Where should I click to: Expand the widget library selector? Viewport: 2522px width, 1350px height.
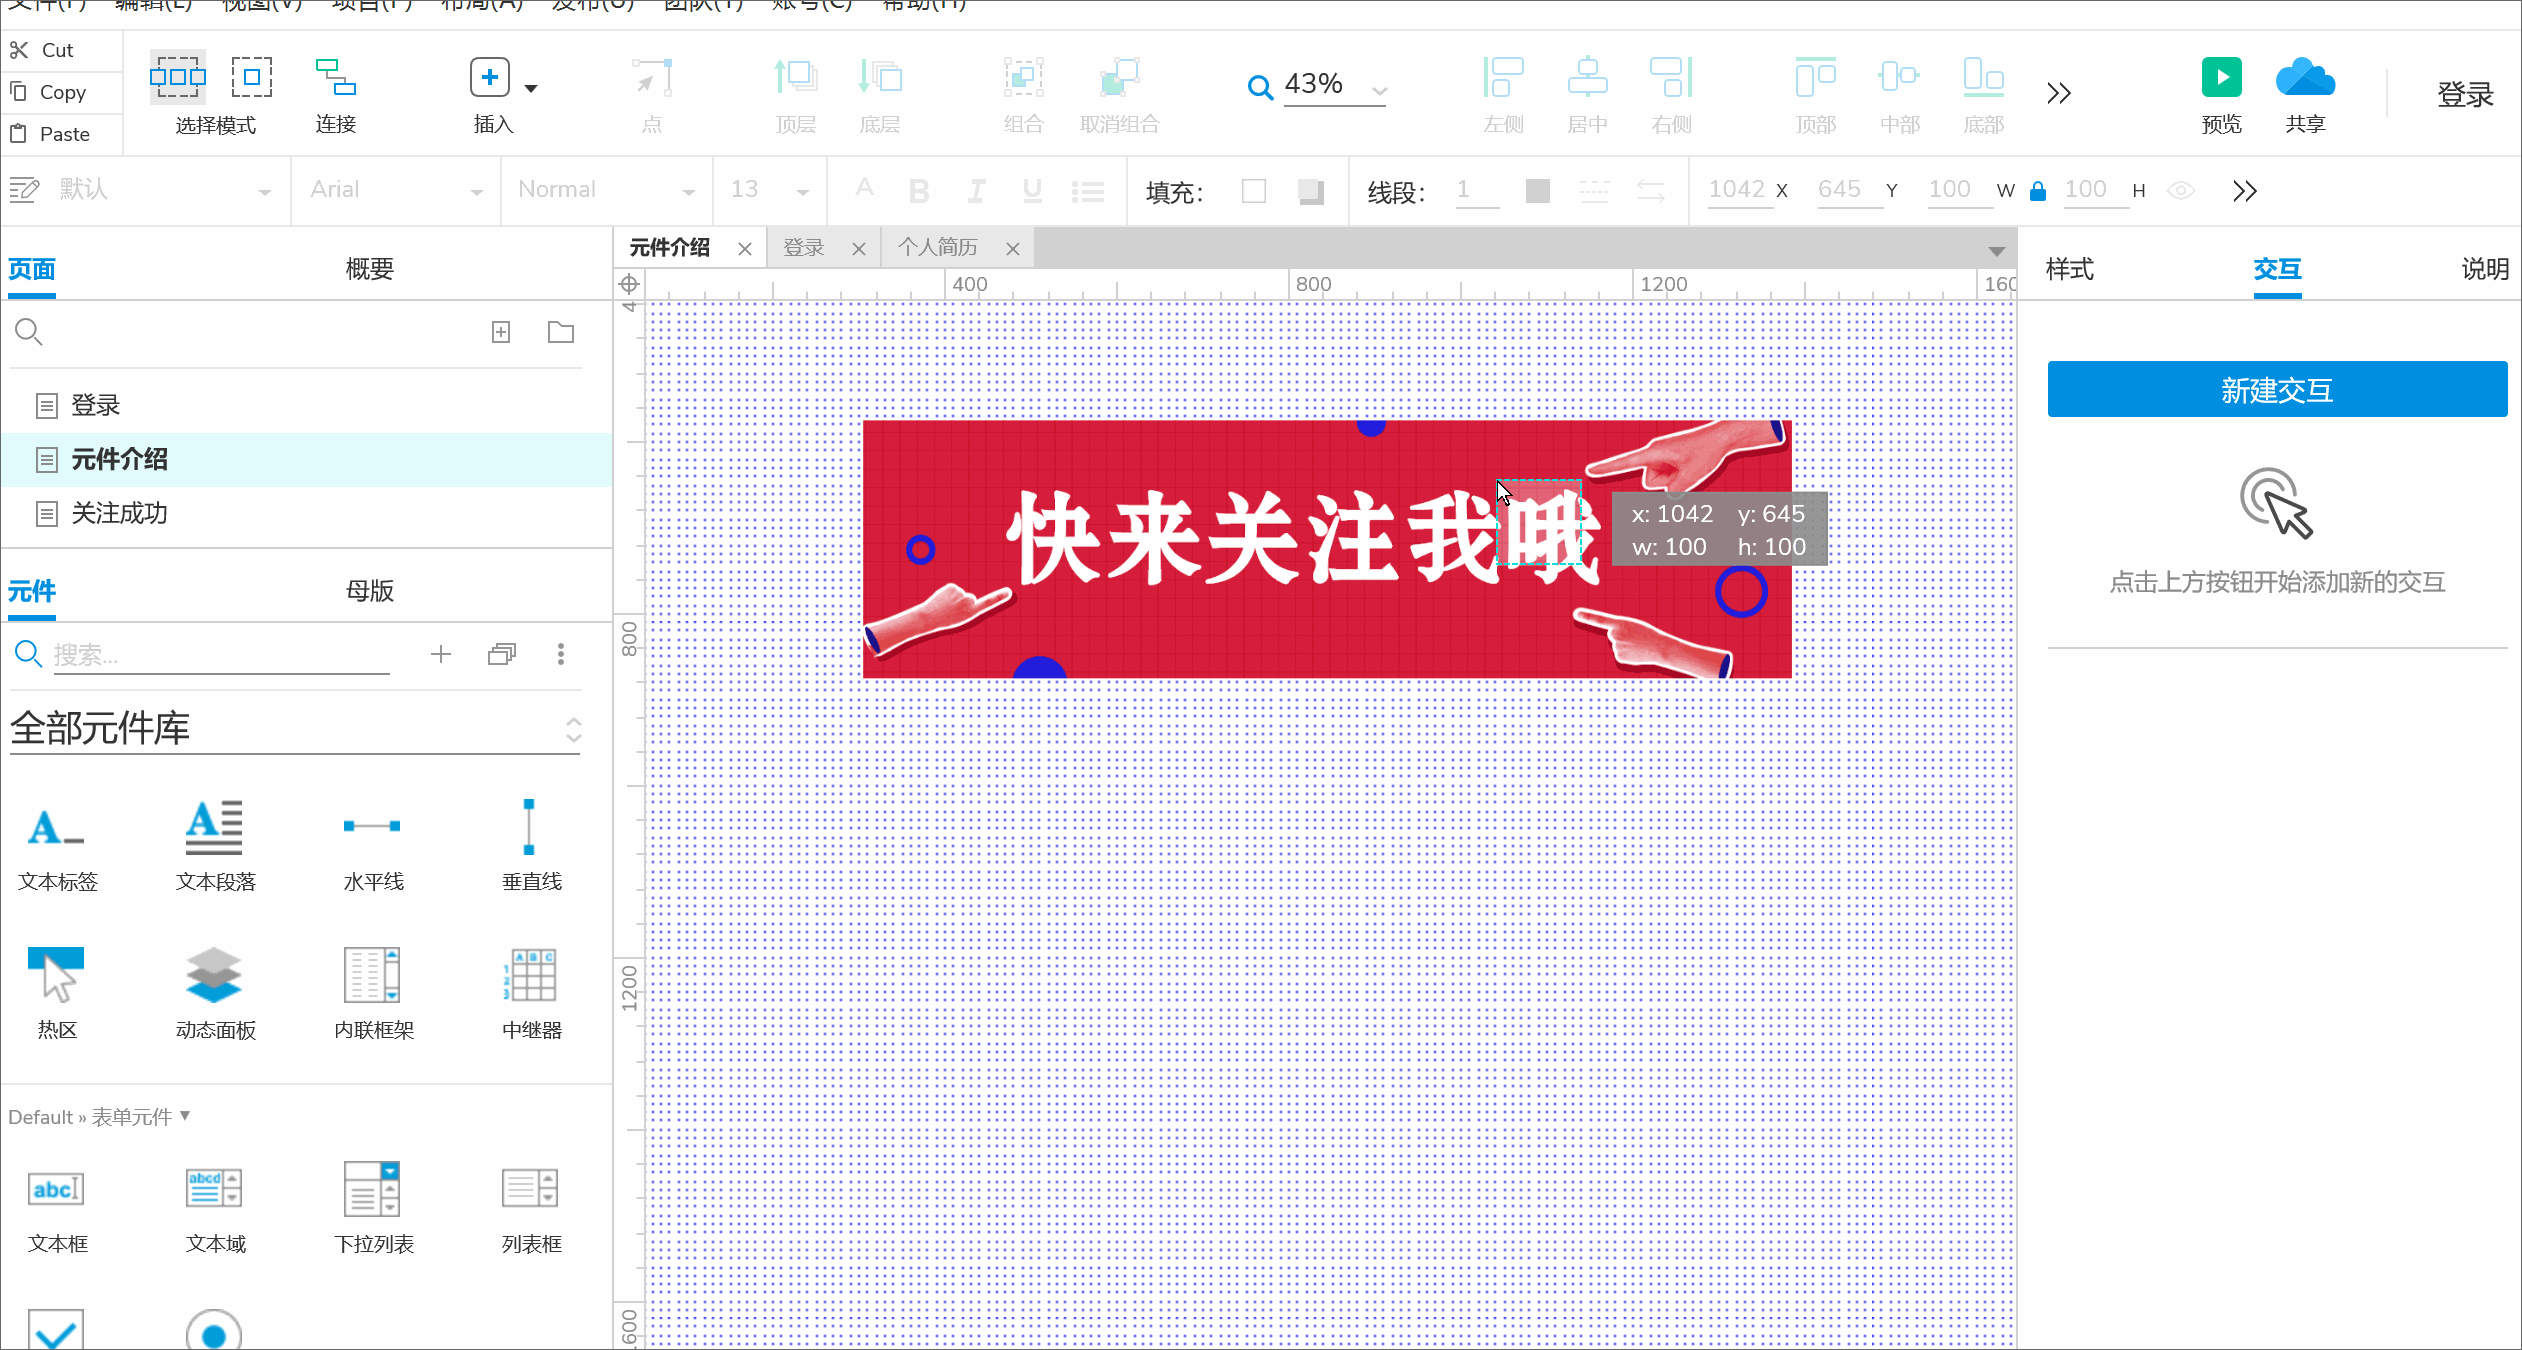(573, 729)
